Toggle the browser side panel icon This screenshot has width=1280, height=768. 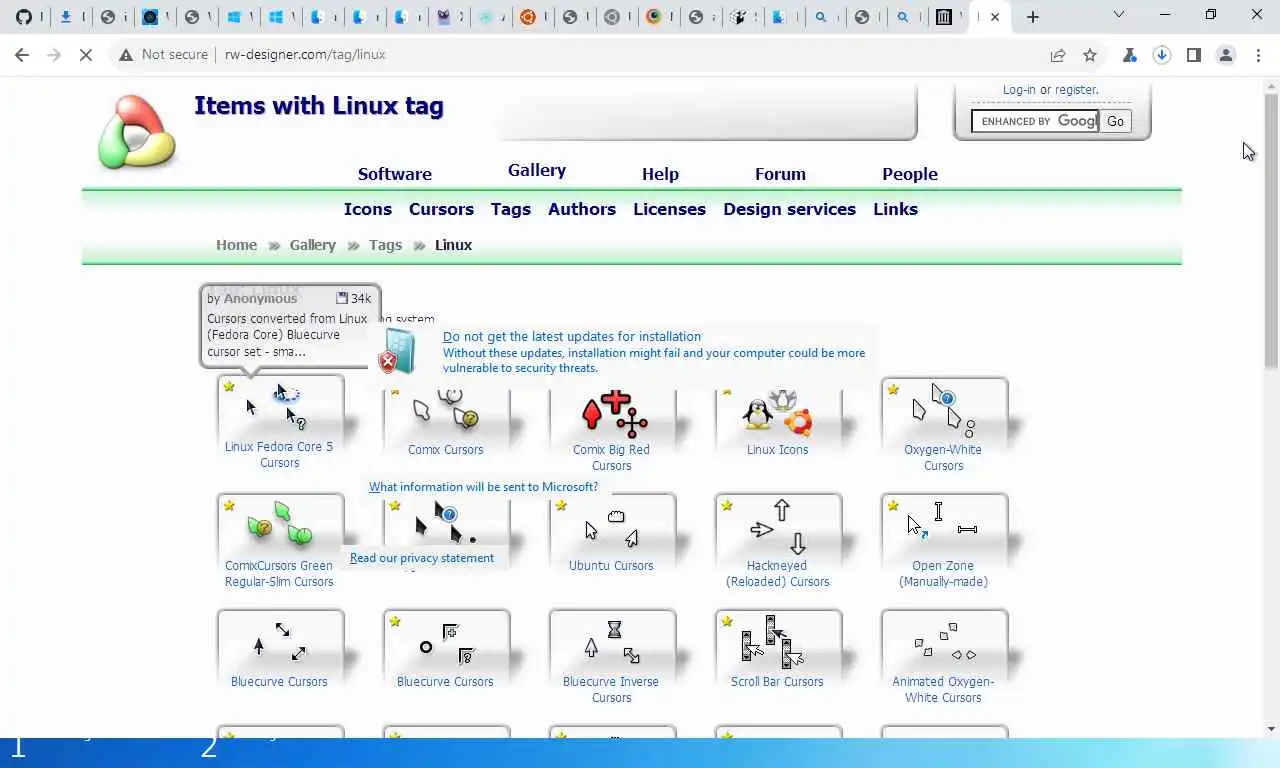pyautogui.click(x=1193, y=55)
